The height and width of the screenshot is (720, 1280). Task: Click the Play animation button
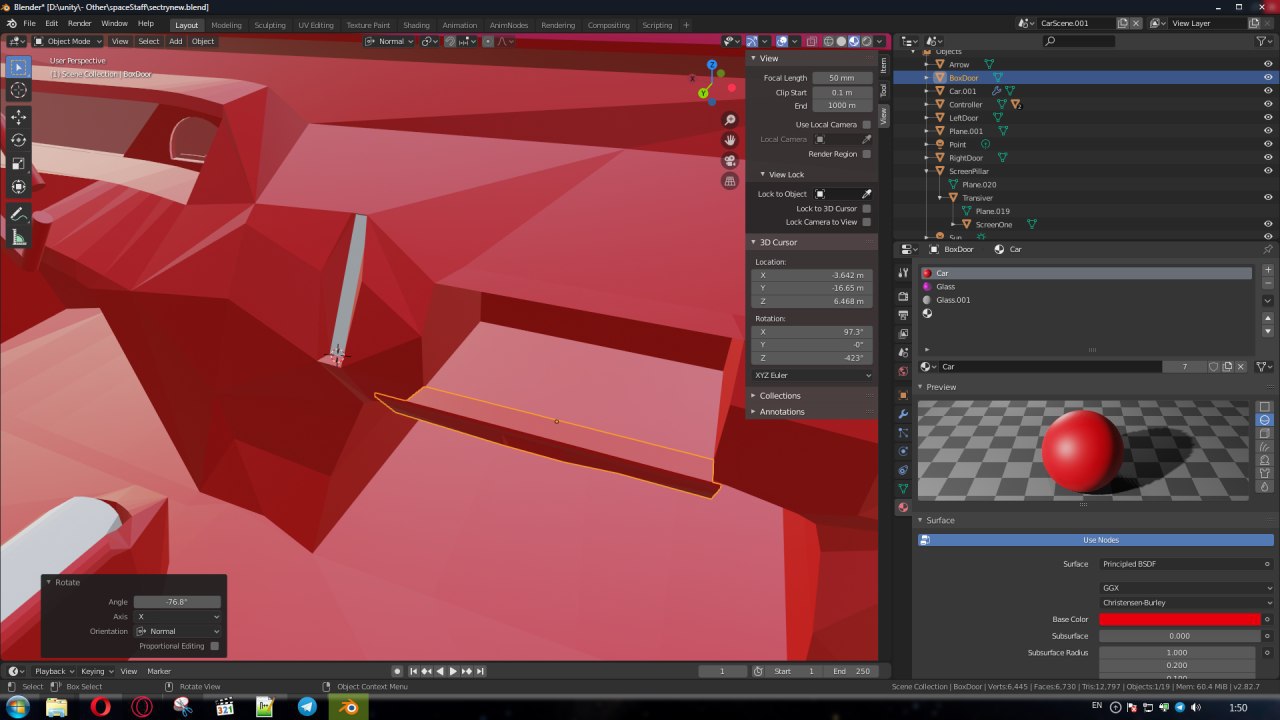453,671
